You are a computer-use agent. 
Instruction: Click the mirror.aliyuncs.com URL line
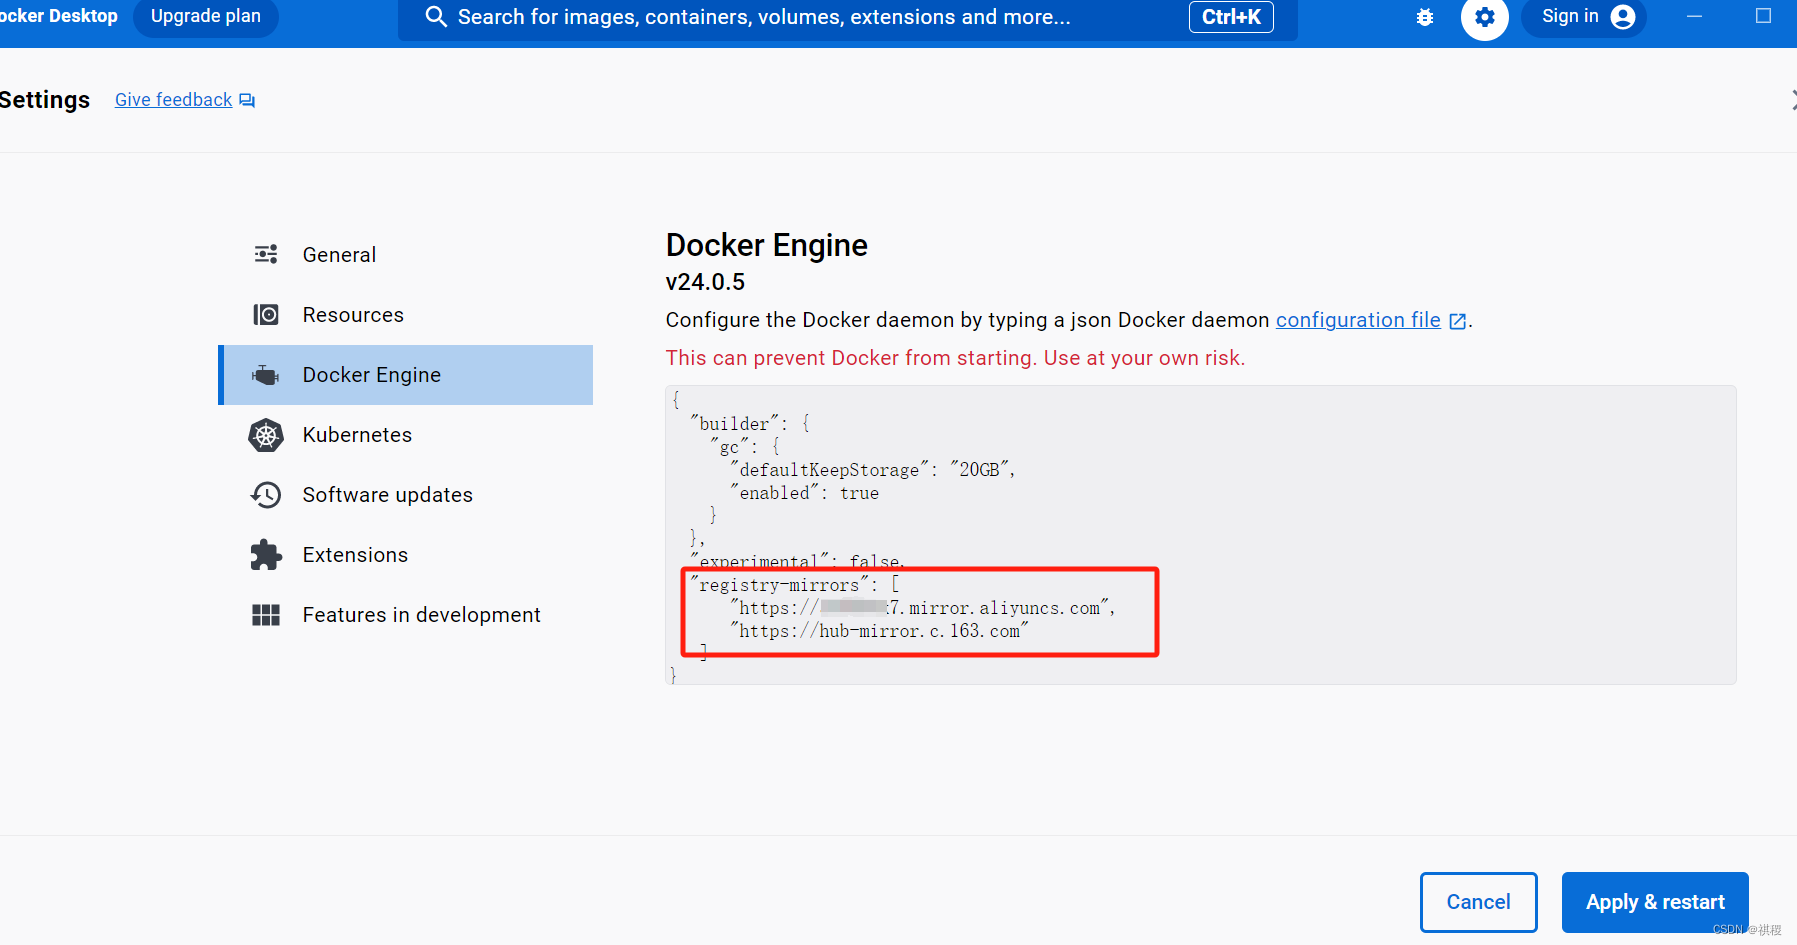[x=923, y=608]
